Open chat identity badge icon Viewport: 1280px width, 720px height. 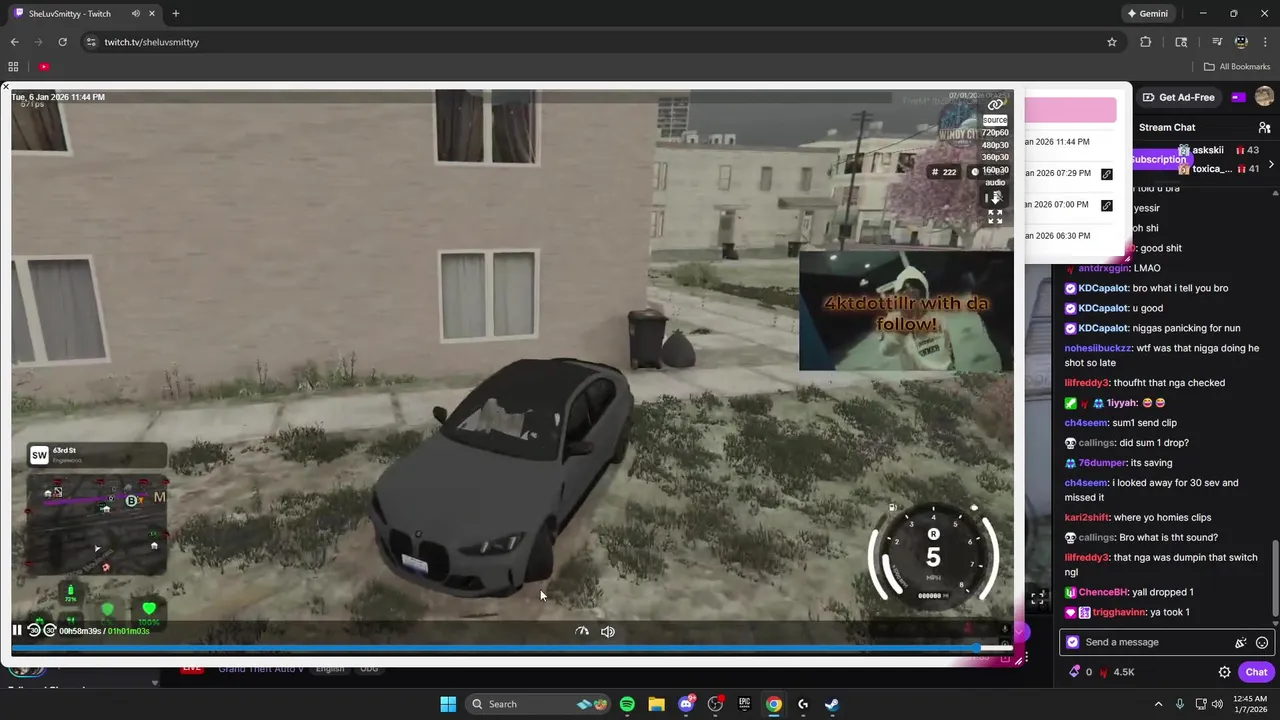point(1073,642)
